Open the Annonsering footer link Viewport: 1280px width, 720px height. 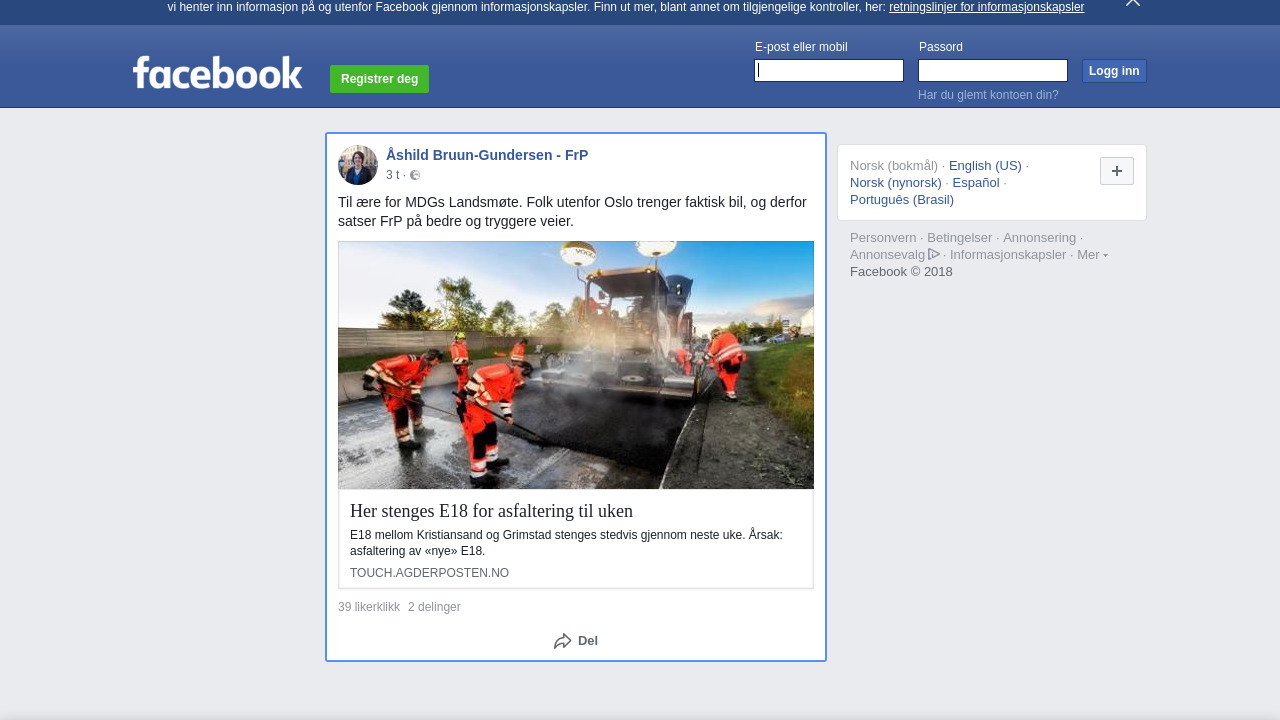tap(1039, 237)
